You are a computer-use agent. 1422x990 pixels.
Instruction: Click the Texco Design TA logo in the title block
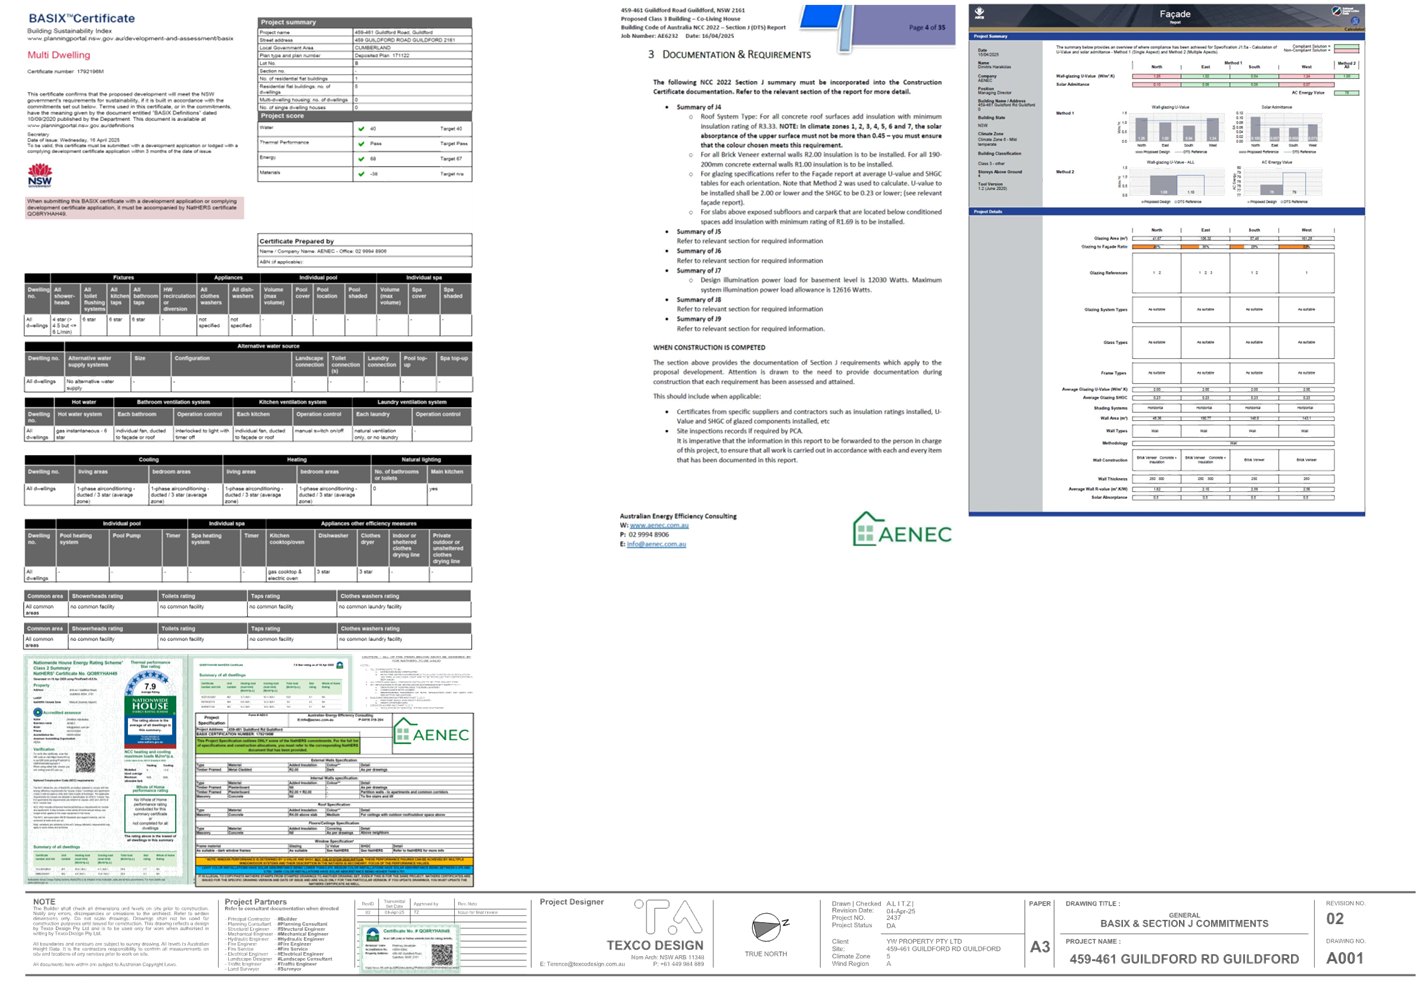coord(667,918)
